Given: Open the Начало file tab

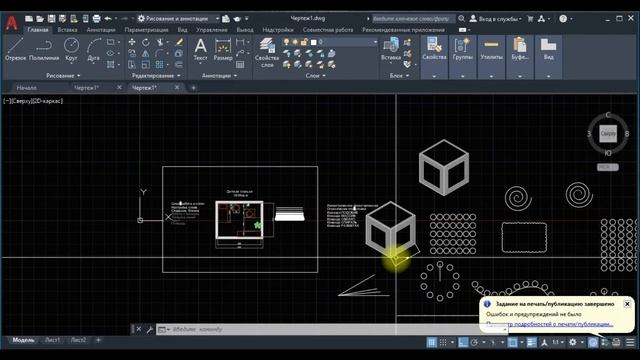Looking at the screenshot, I should [27, 88].
